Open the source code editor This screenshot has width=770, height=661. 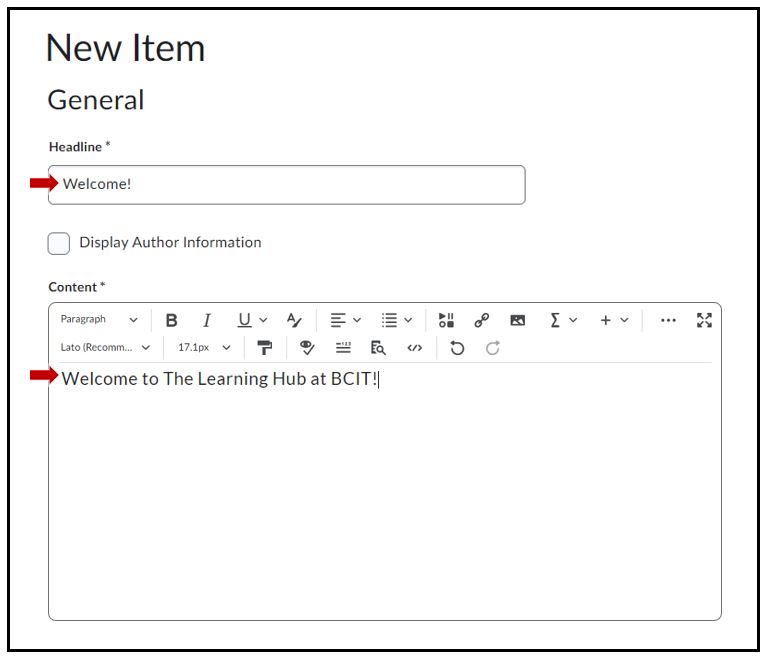[x=415, y=348]
